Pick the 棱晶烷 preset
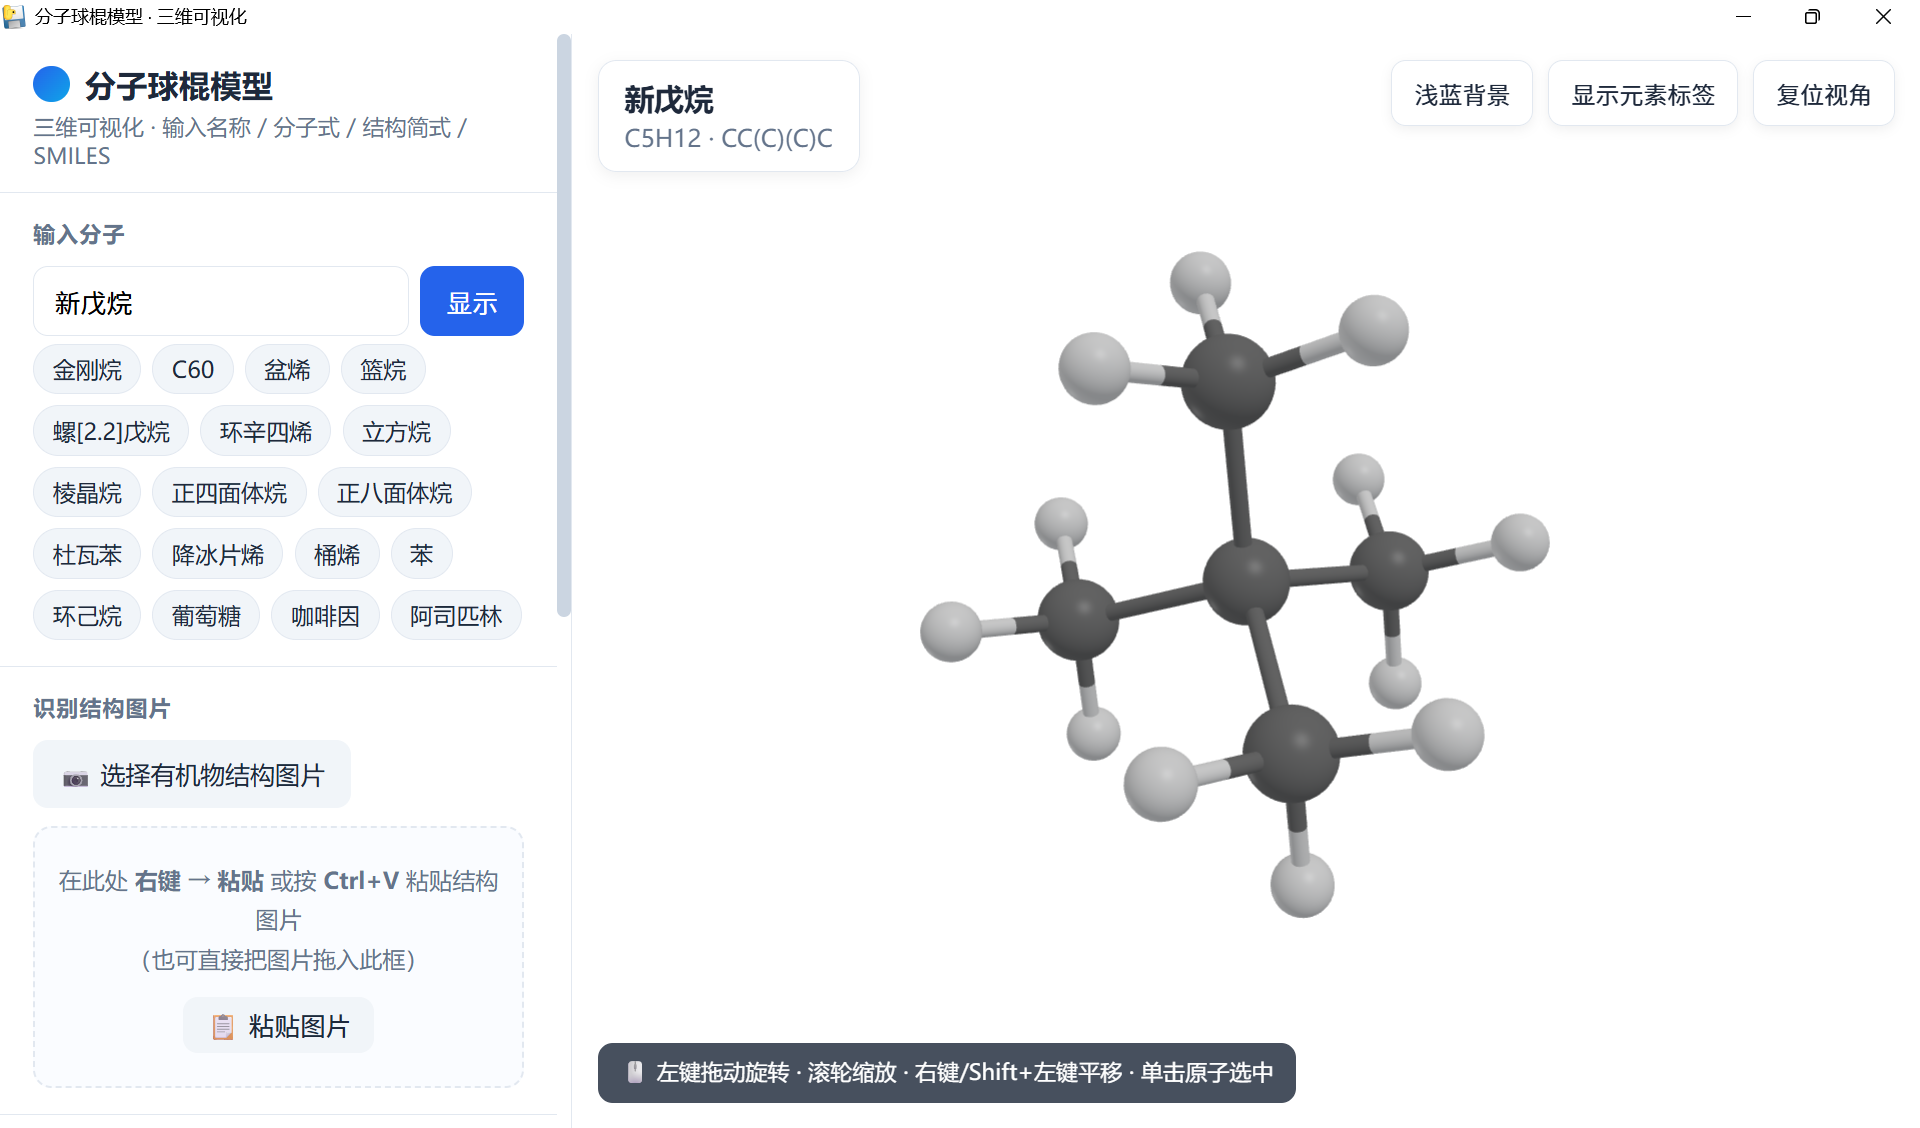1920x1128 pixels. pyautogui.click(x=87, y=493)
